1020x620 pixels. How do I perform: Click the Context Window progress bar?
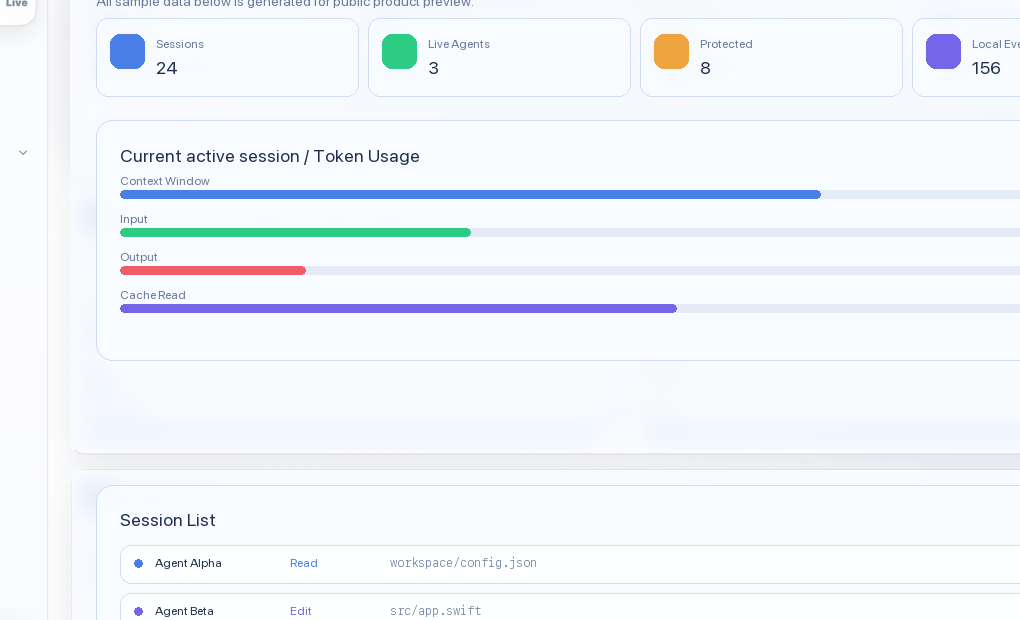(x=570, y=195)
